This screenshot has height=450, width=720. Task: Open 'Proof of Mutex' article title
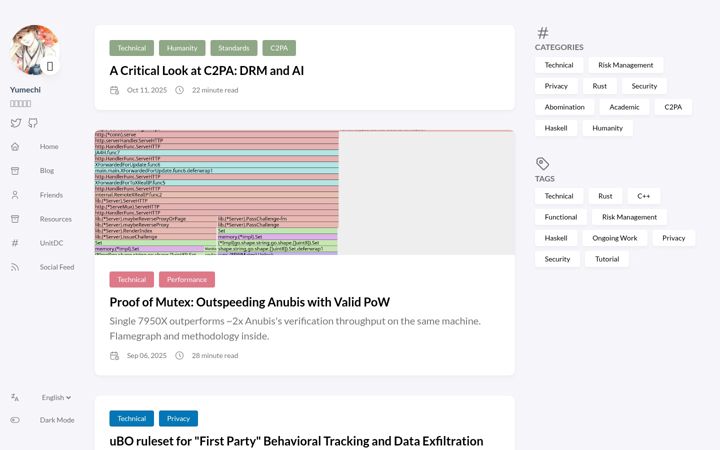[249, 302]
